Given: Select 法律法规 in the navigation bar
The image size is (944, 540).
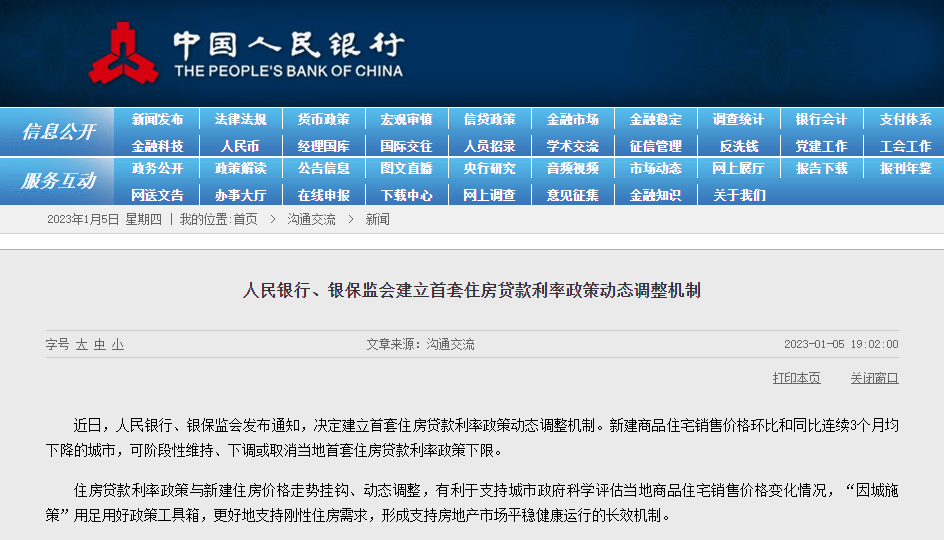Looking at the screenshot, I should pyautogui.click(x=240, y=119).
